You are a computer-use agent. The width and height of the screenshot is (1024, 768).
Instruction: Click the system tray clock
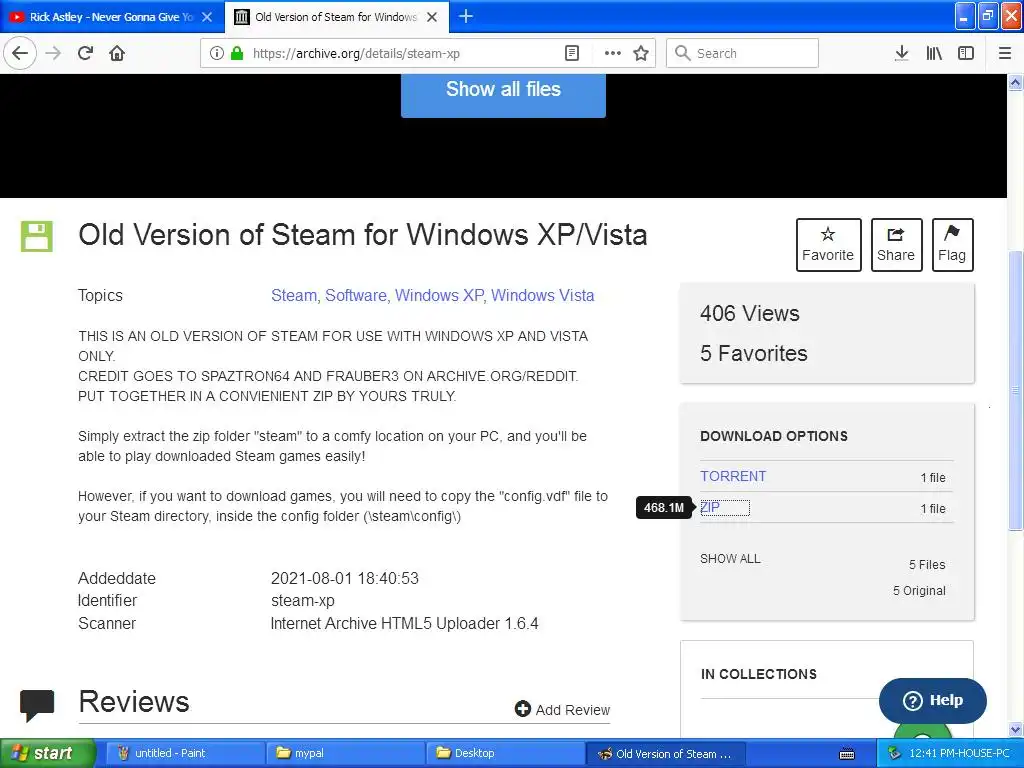(959, 753)
